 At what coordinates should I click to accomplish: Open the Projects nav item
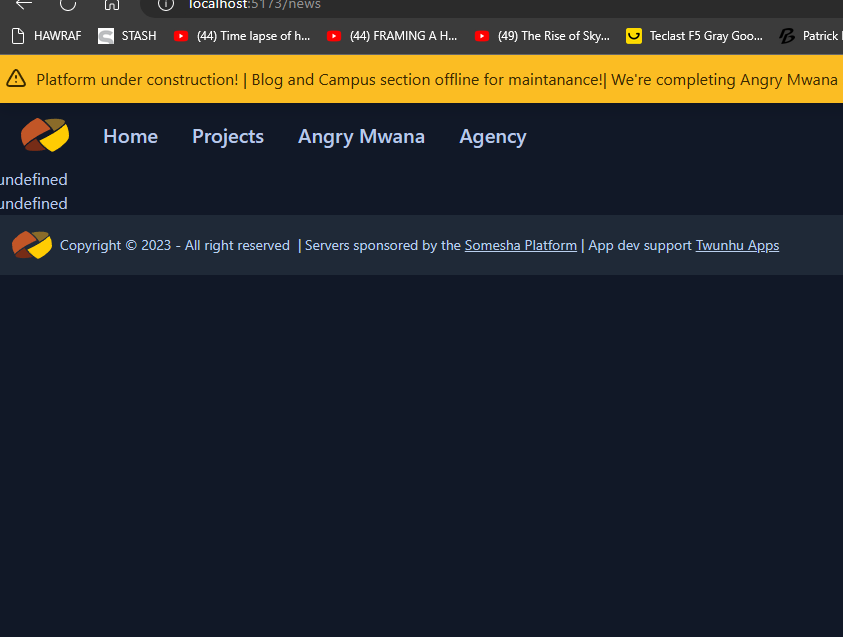point(228,137)
